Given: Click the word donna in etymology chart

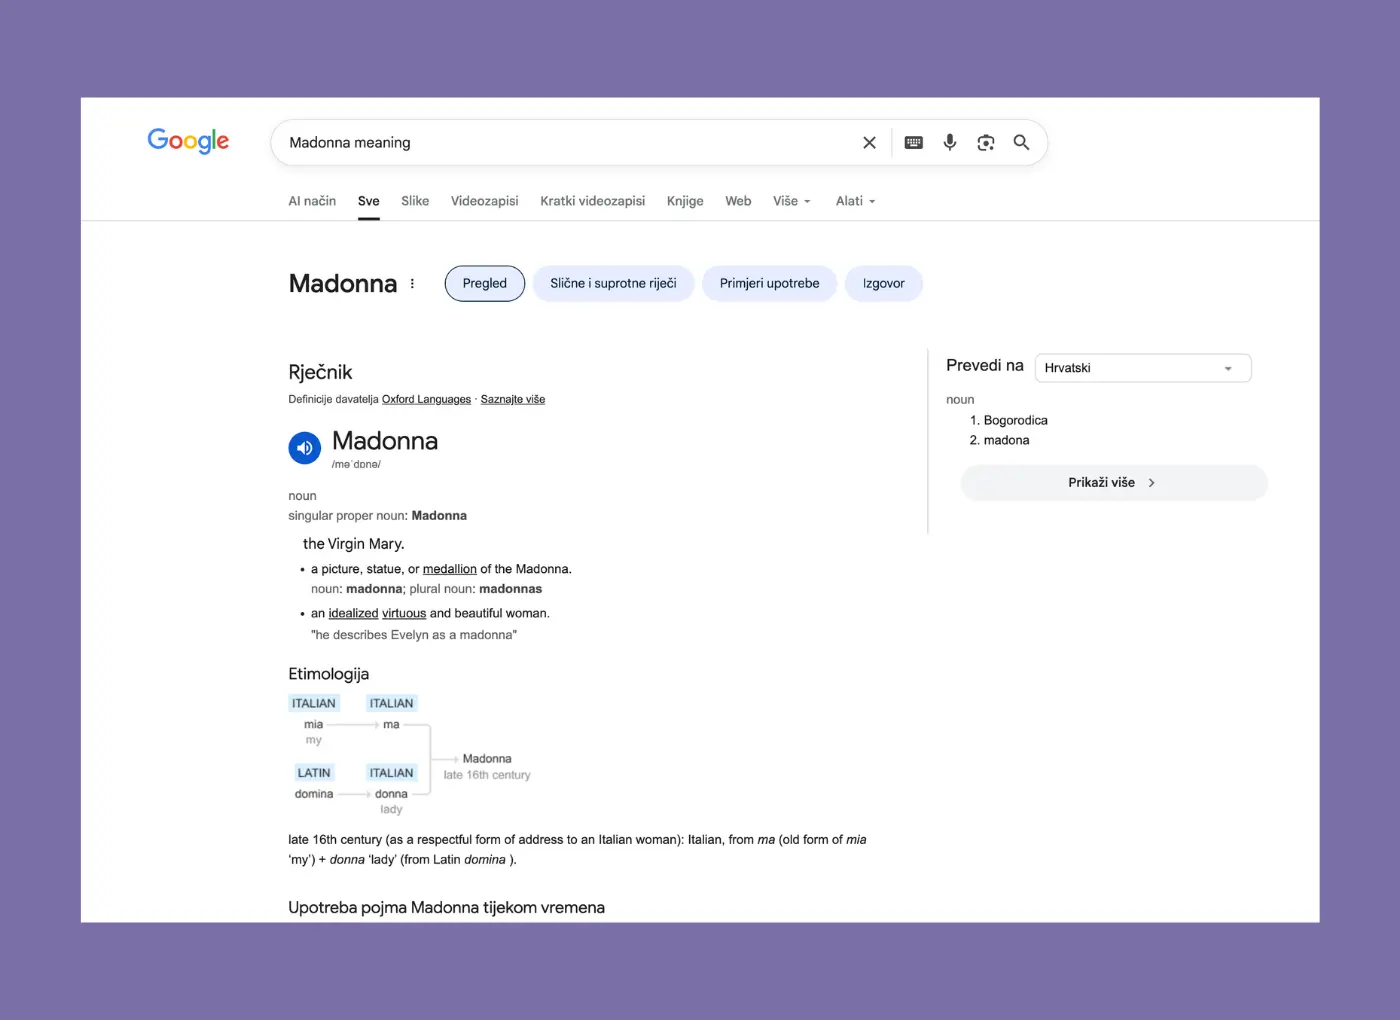Looking at the screenshot, I should pyautogui.click(x=391, y=794).
